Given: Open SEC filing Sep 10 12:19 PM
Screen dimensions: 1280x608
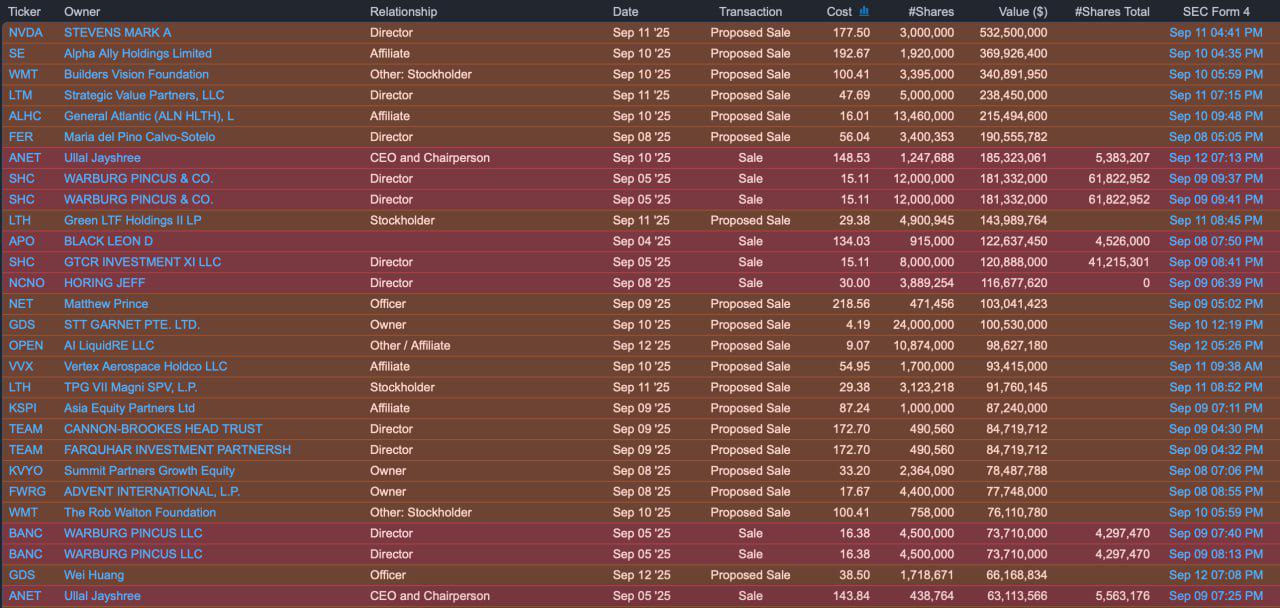Looking at the screenshot, I should tap(1216, 325).
